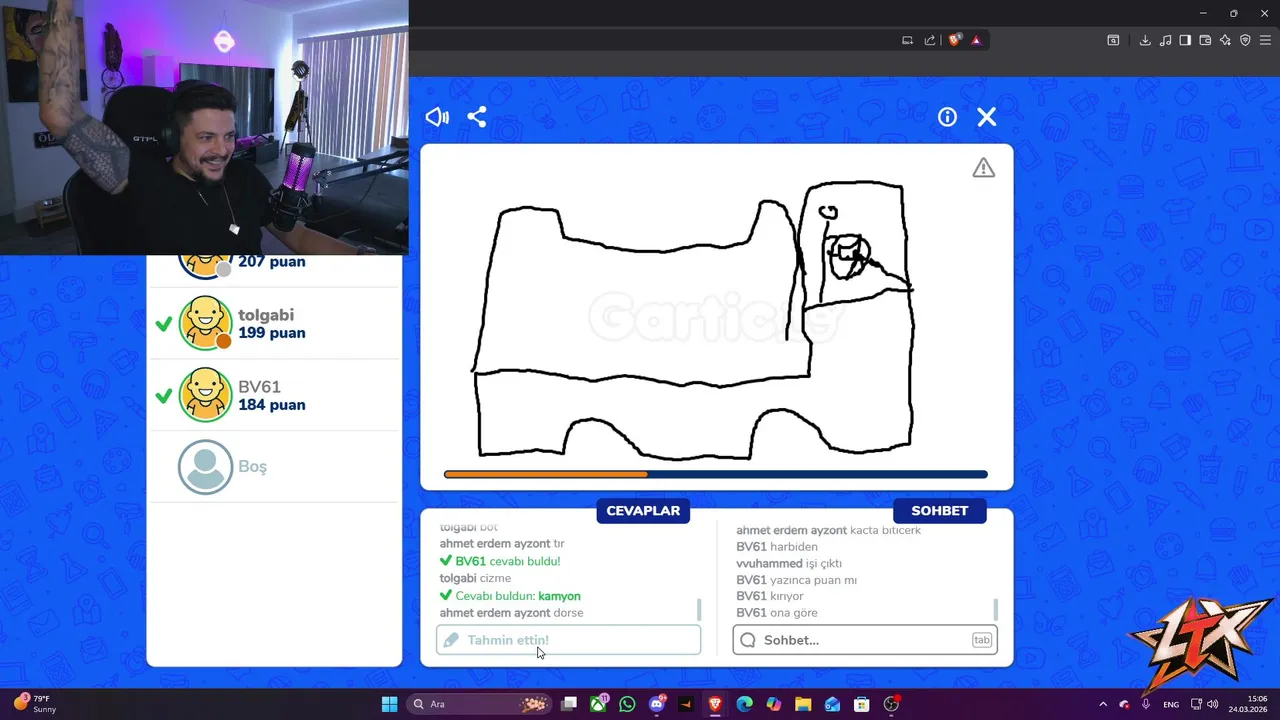Click the 'BV61 cevabı buldu!' message
Viewport: 1280px width, 720px height.
click(500, 562)
